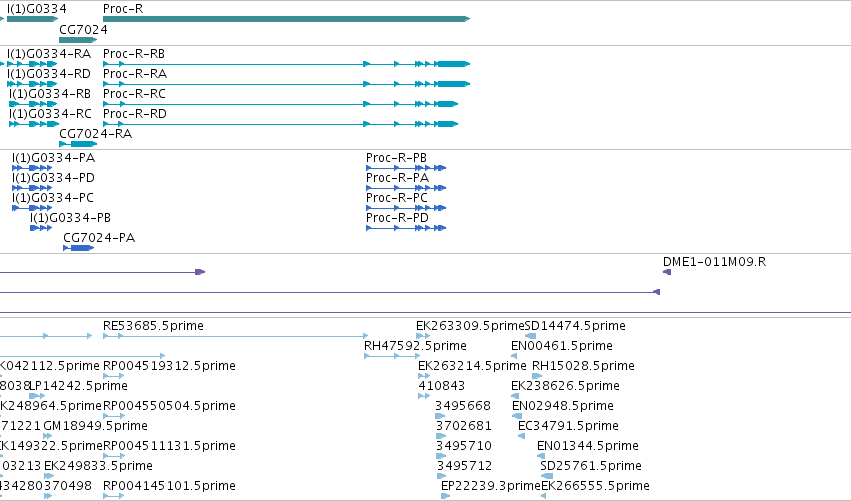The width and height of the screenshot is (851, 501).
Task: Select the EK263309.5prime EST feature
Action: click(423, 336)
